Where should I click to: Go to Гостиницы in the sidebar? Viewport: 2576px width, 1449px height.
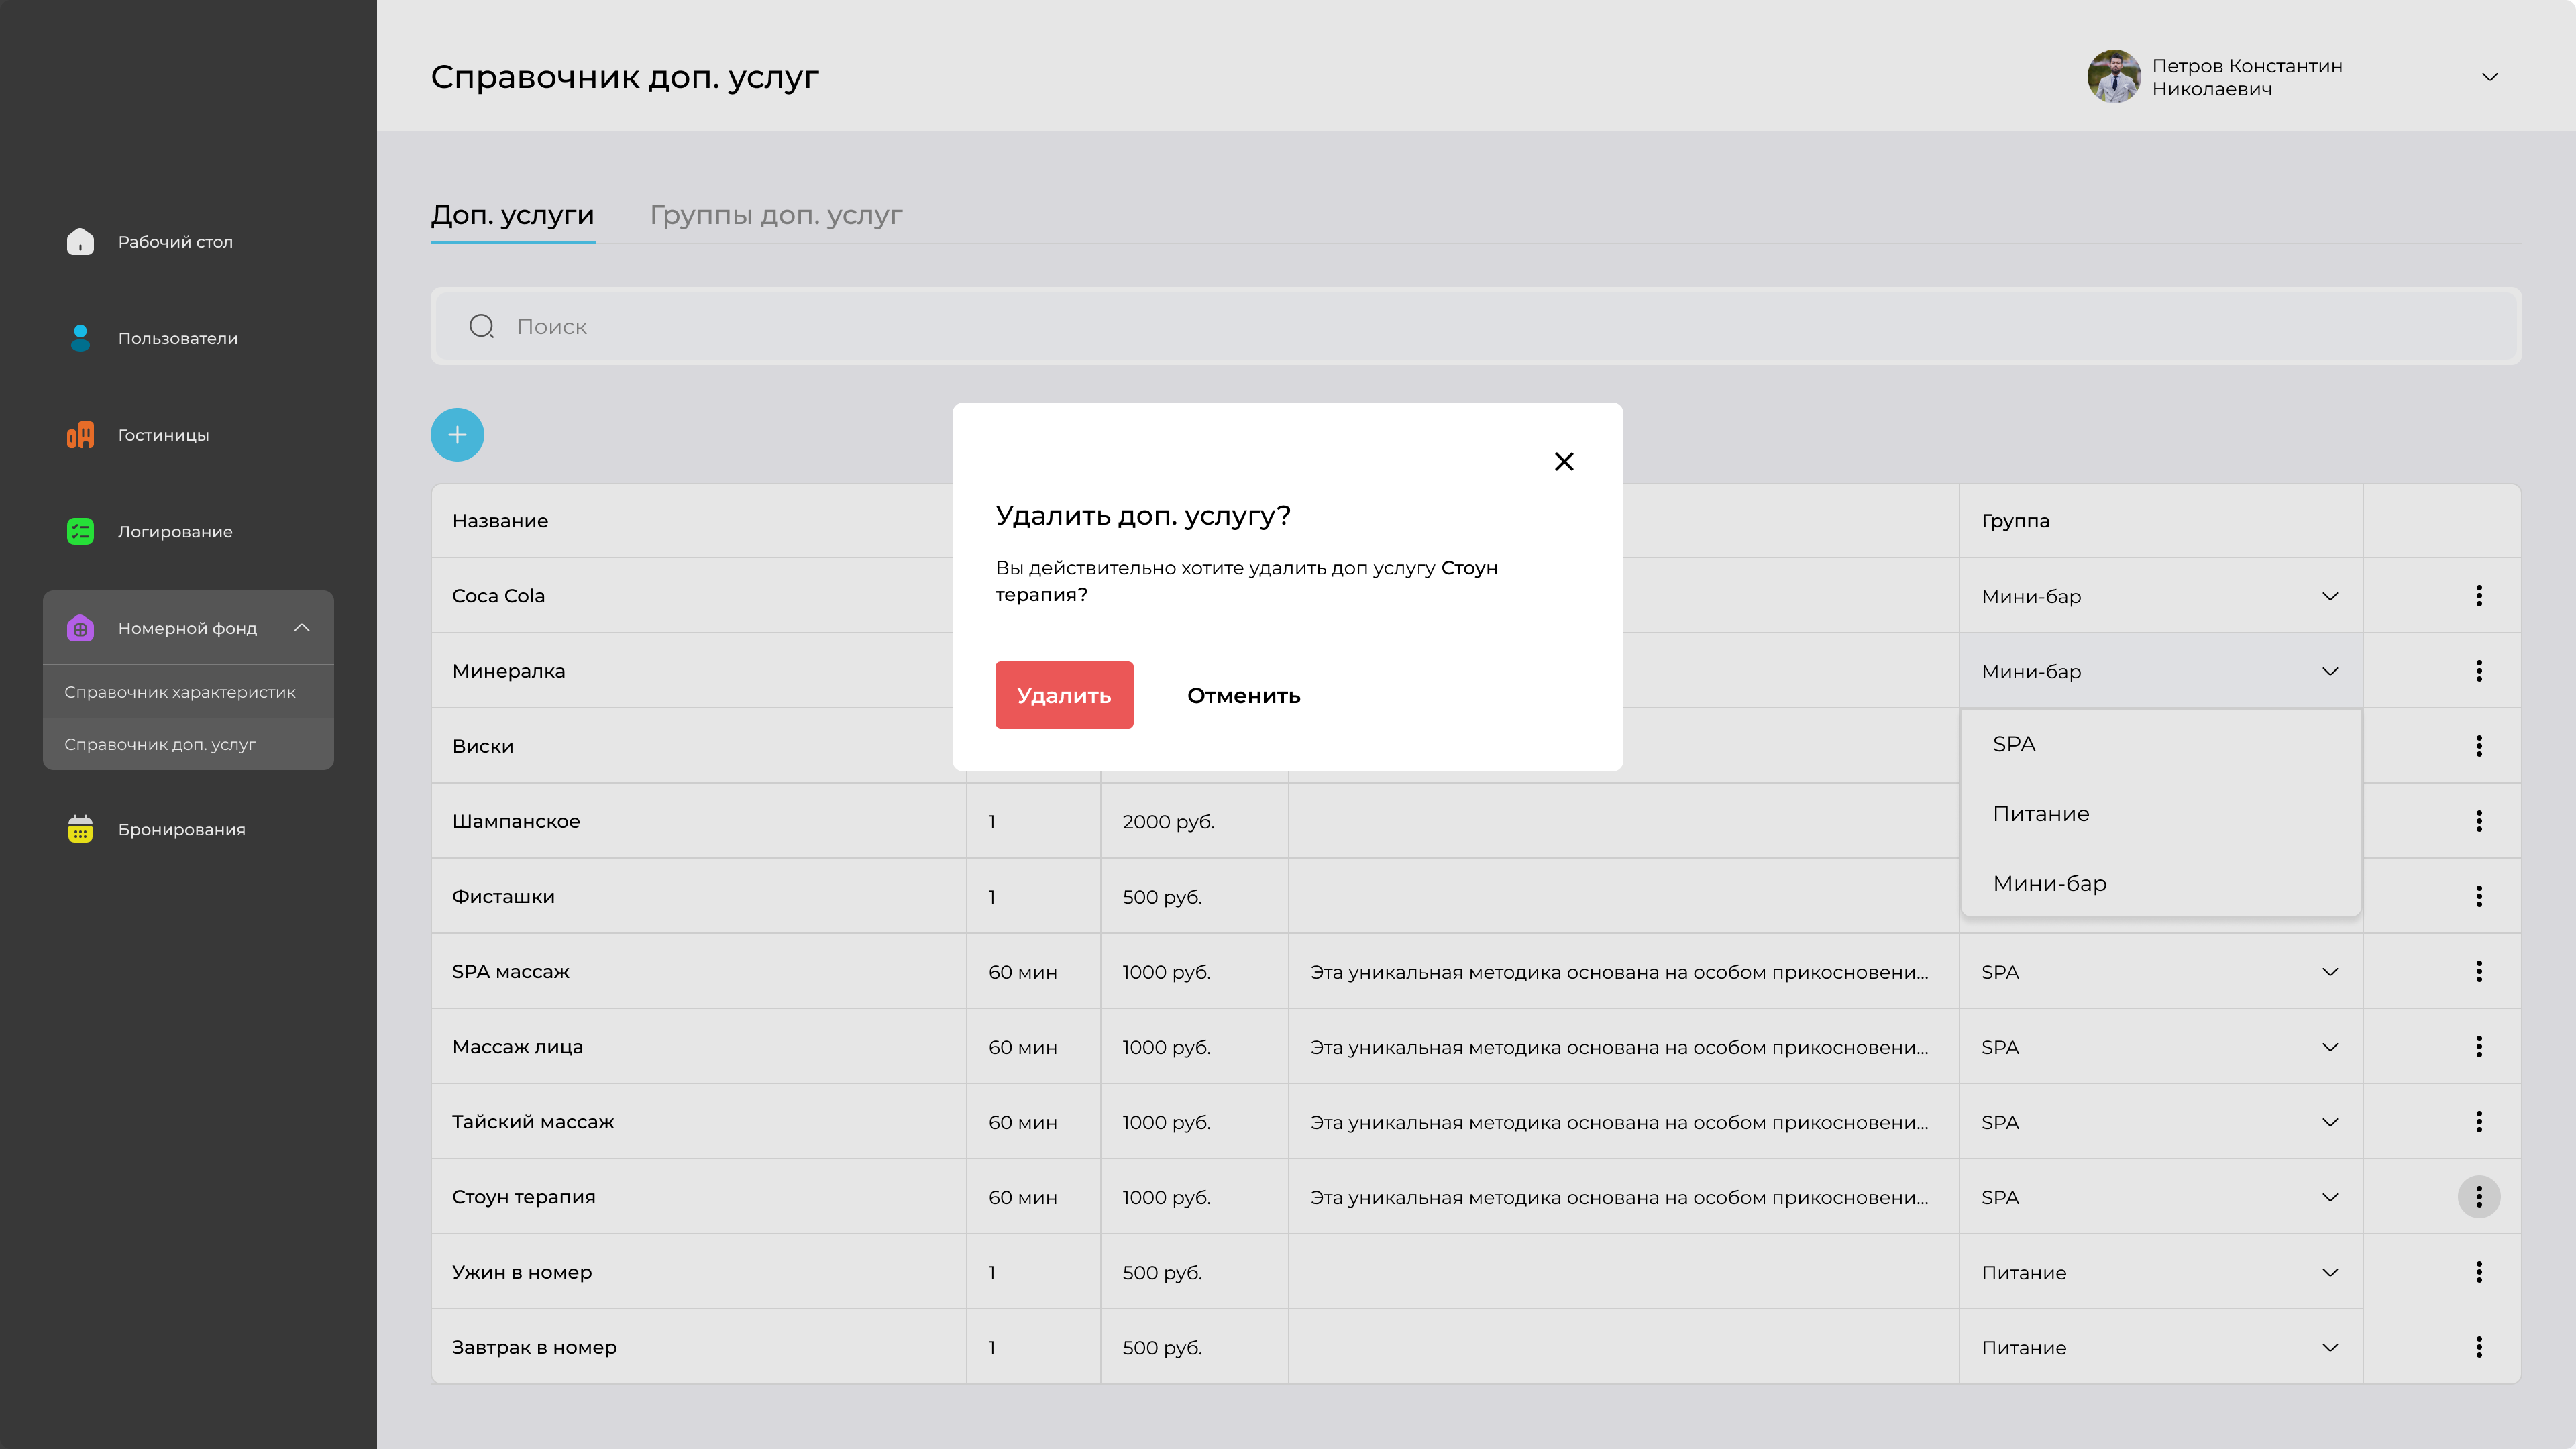point(164,435)
